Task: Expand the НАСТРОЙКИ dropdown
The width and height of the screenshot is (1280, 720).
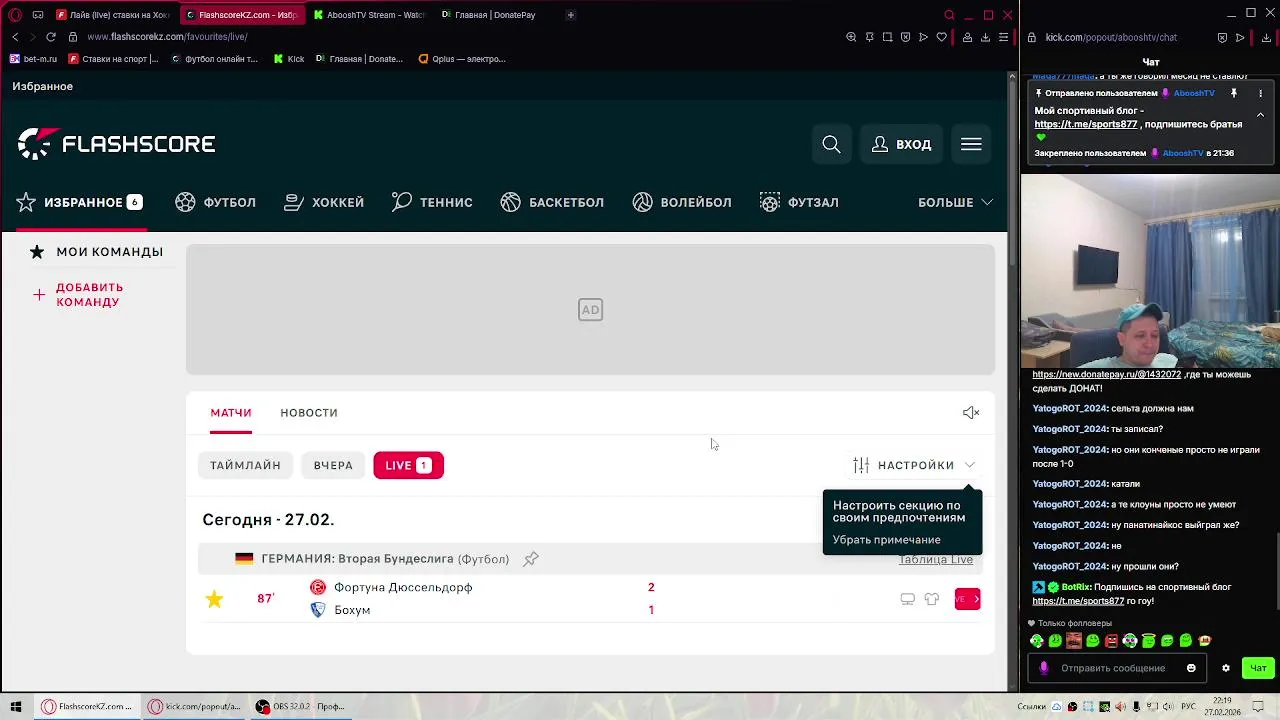Action: (x=914, y=465)
